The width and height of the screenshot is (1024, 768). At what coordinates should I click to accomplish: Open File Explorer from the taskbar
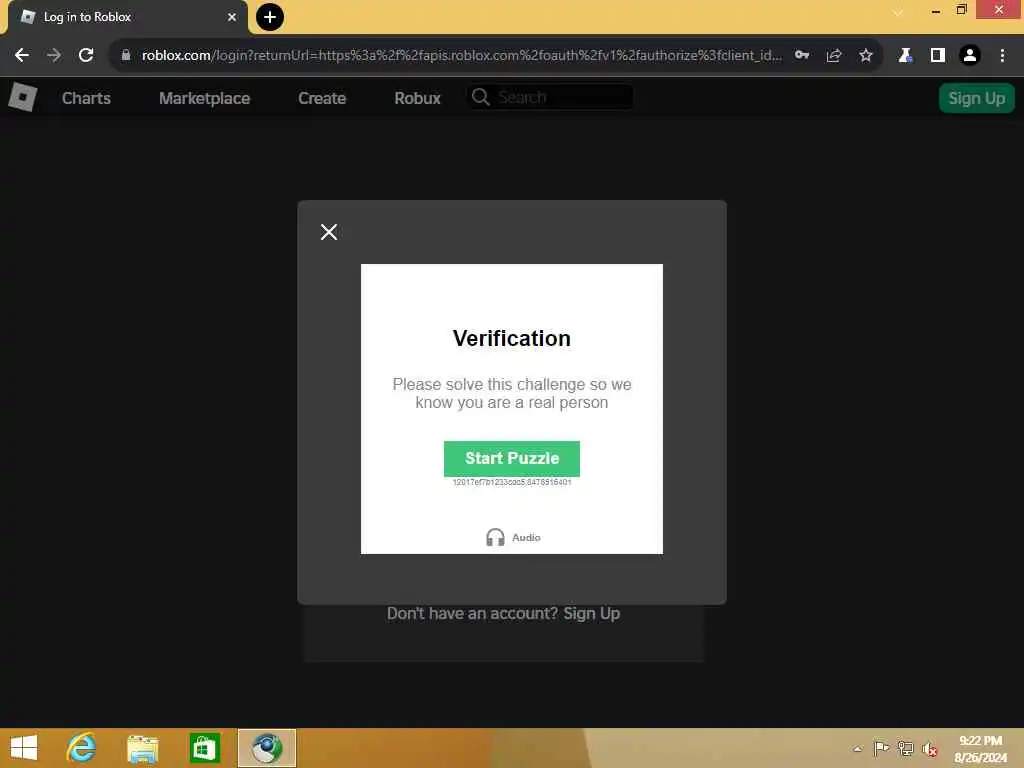point(142,748)
